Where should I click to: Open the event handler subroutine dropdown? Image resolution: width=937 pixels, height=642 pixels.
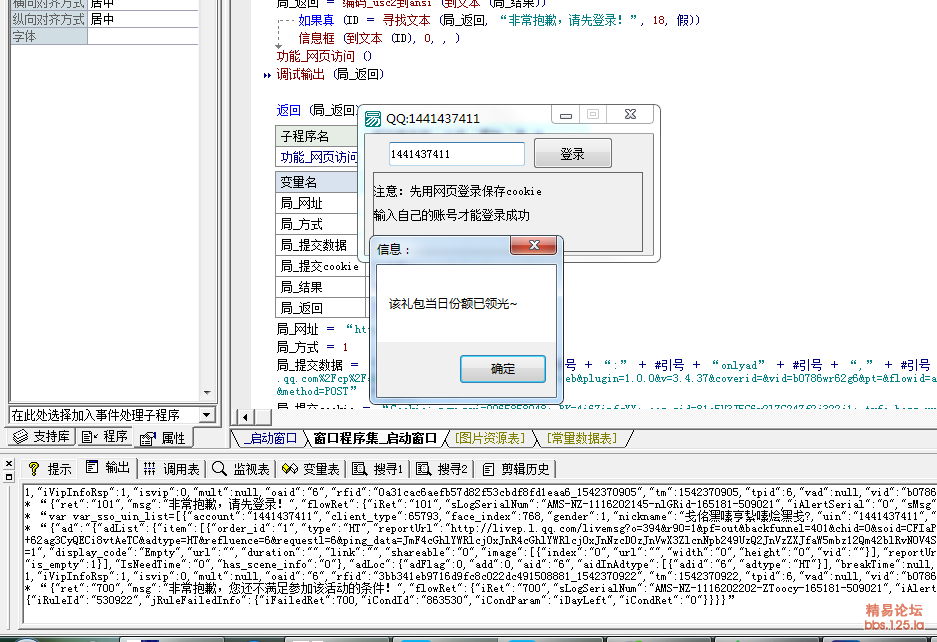[x=206, y=415]
